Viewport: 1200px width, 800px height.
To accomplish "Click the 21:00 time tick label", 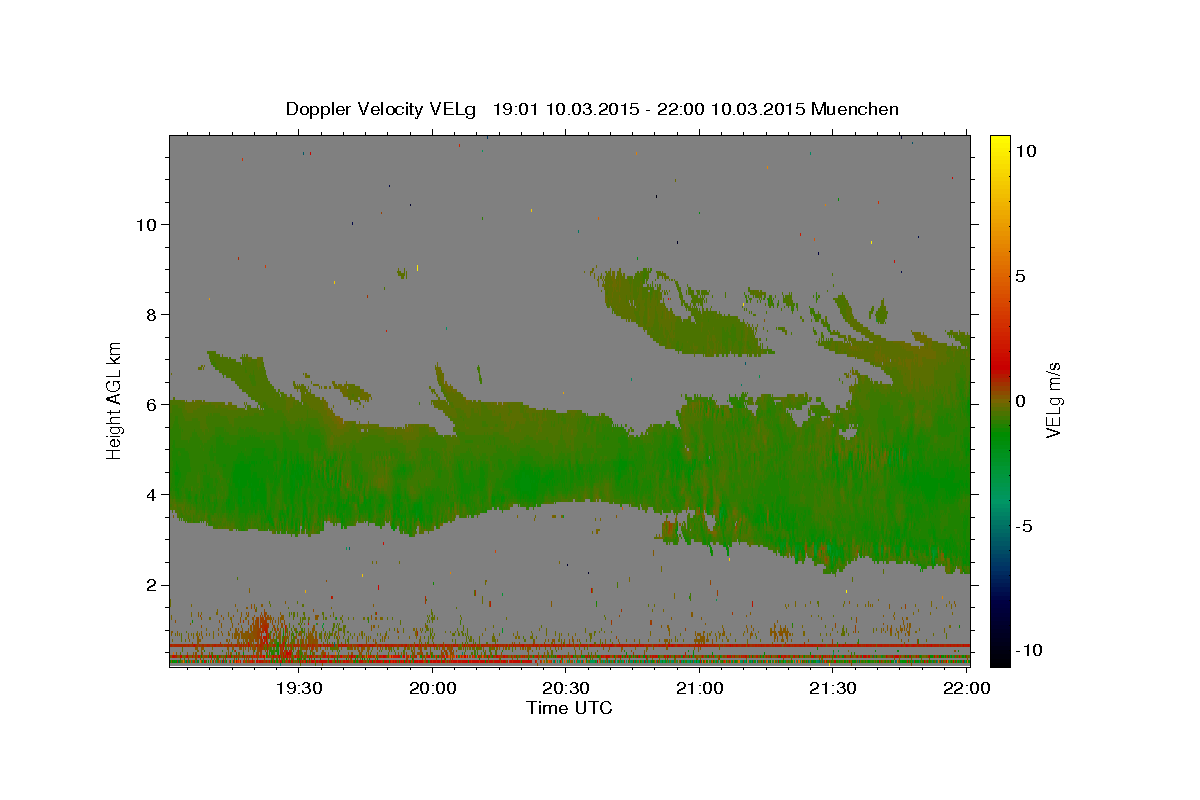I will 699,688.
